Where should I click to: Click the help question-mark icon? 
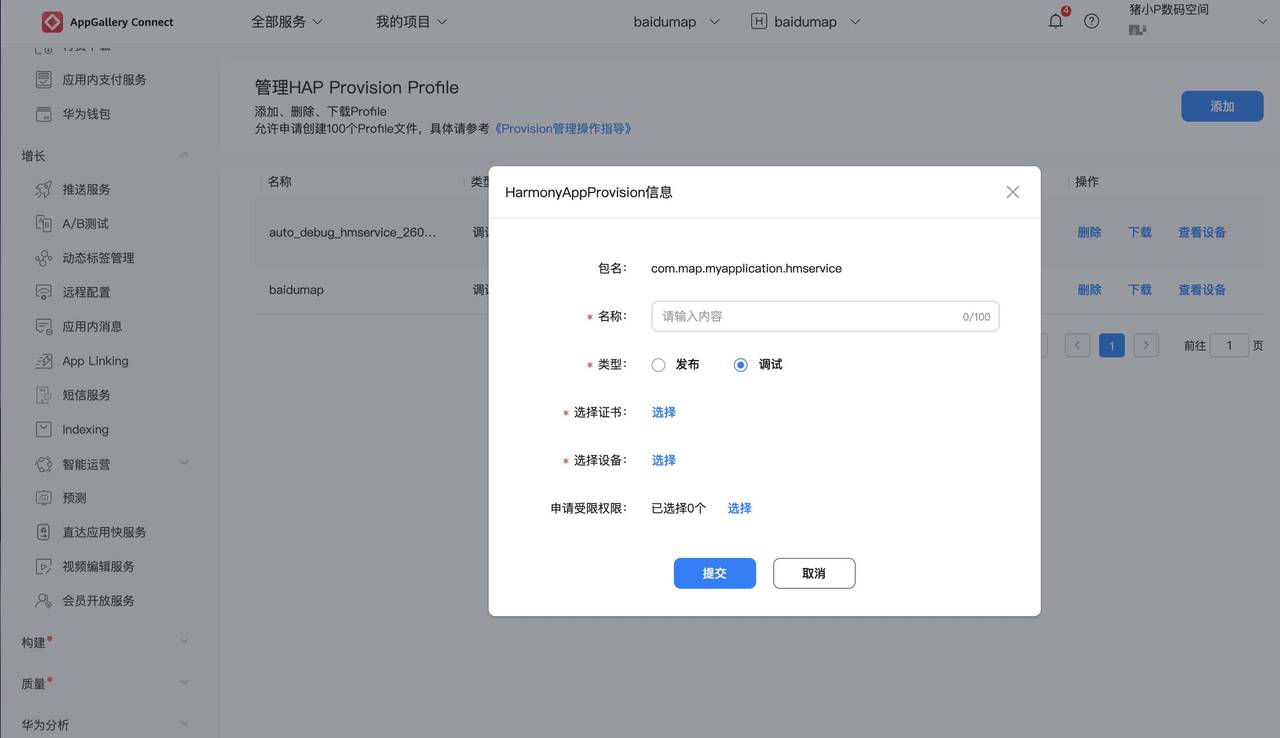coord(1091,20)
